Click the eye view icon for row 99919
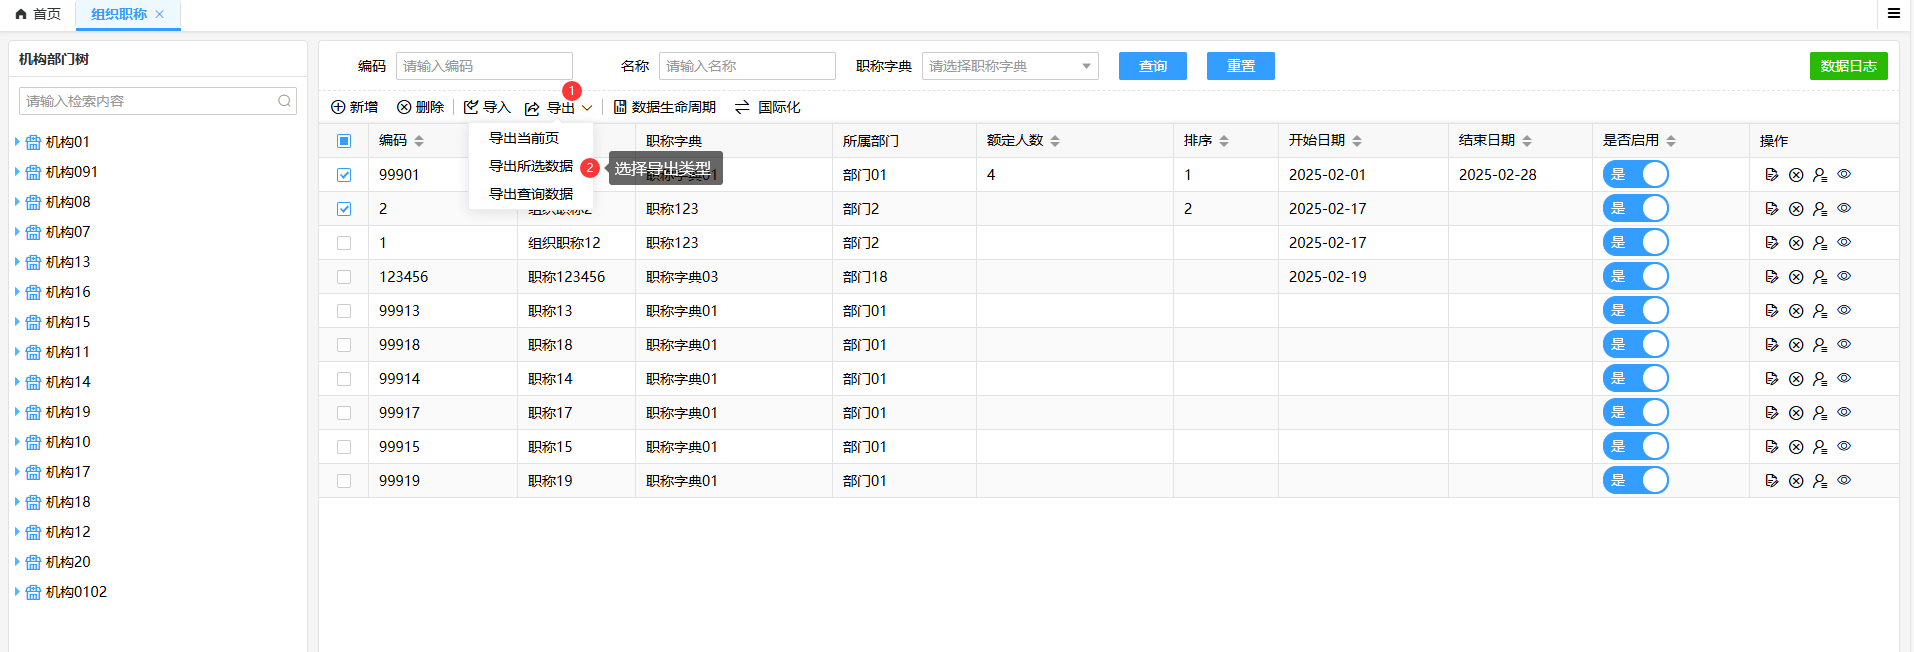Screen dimensions: 1914x652 coord(1844,481)
